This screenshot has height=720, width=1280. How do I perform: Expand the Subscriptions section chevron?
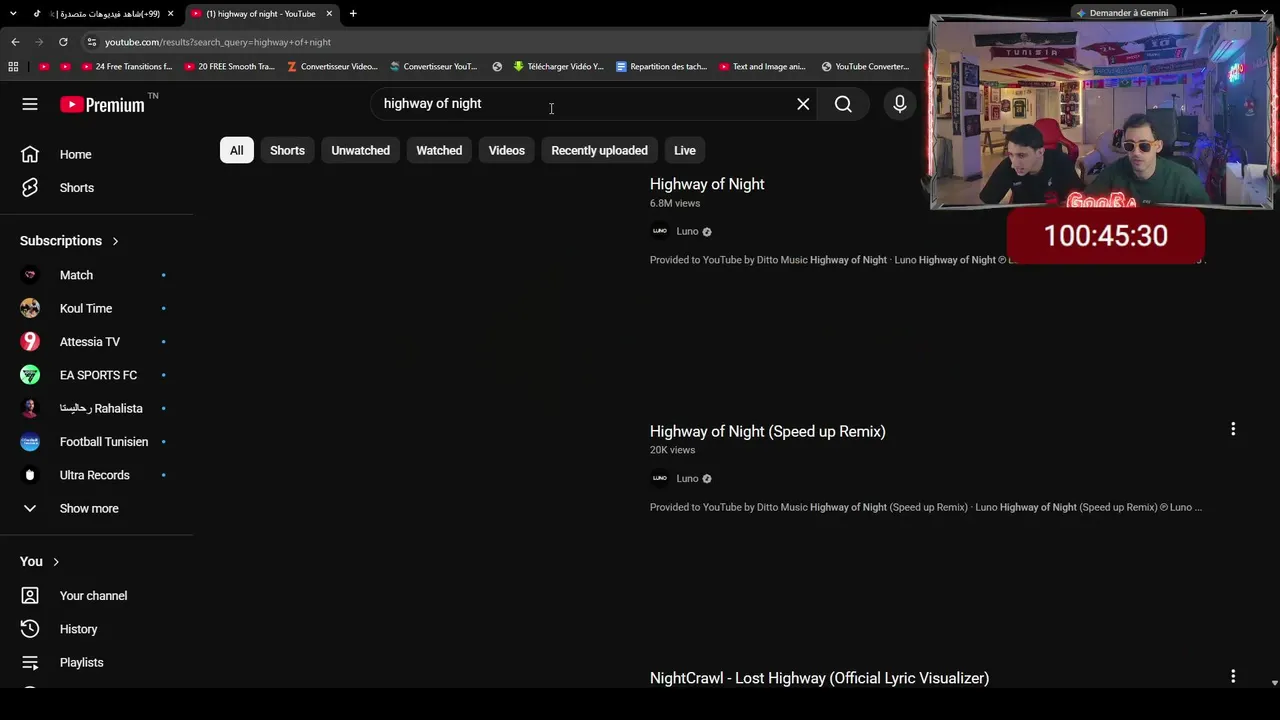pyautogui.click(x=115, y=241)
